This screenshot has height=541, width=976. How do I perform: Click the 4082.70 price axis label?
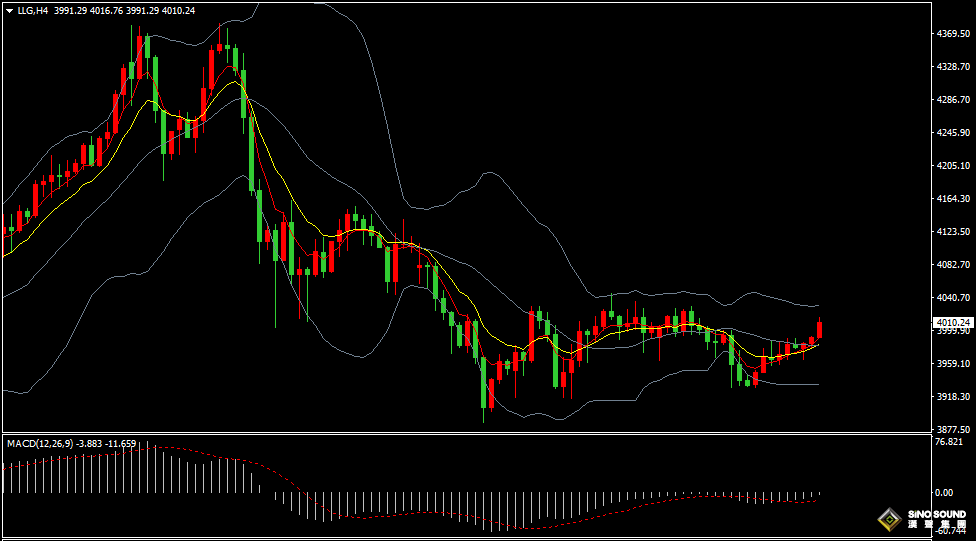click(951, 265)
